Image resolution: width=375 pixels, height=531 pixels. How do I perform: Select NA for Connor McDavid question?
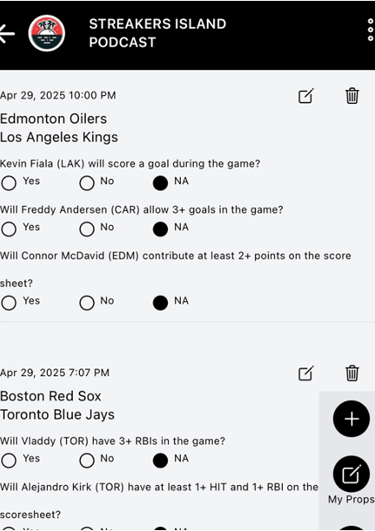pos(160,303)
